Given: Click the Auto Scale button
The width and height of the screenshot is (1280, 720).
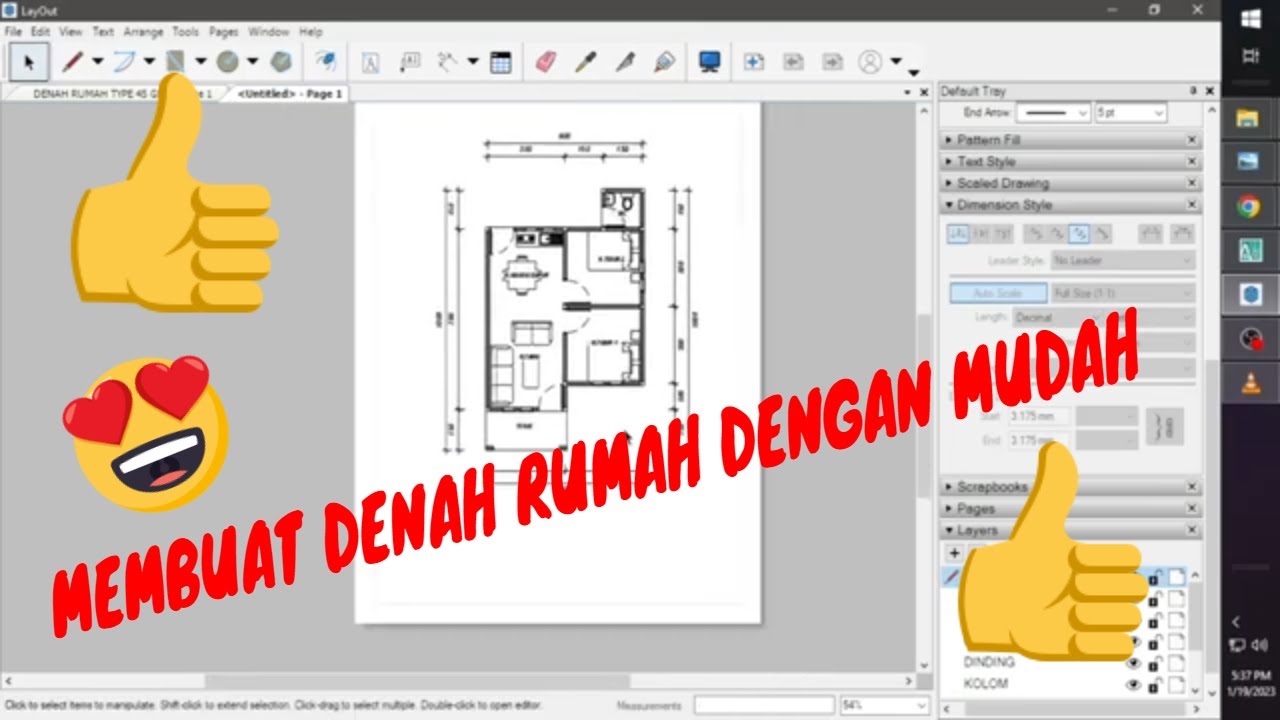Looking at the screenshot, I should (x=999, y=294).
